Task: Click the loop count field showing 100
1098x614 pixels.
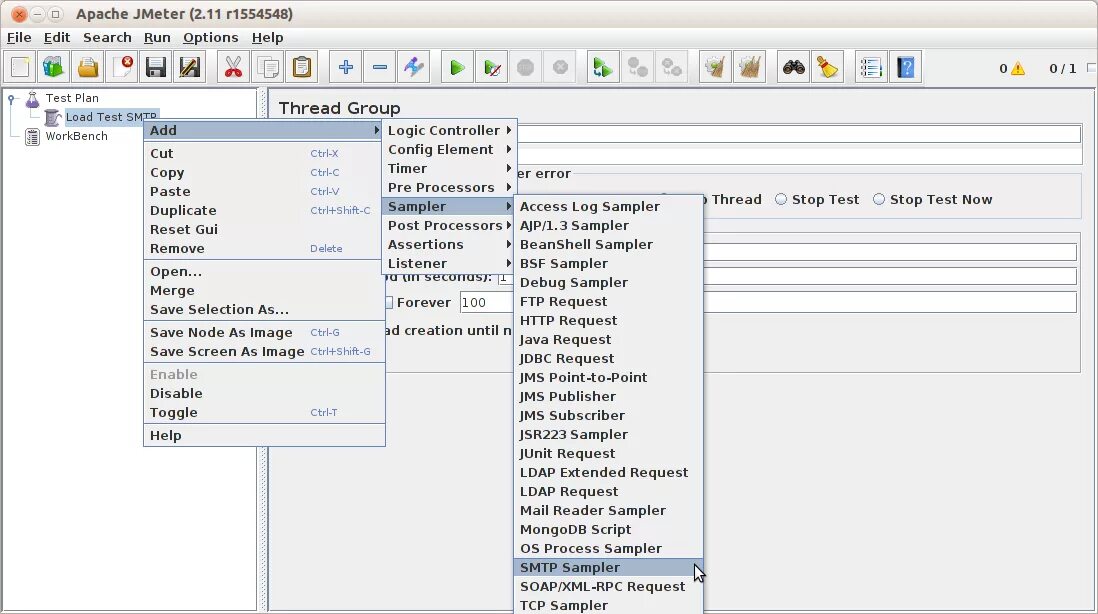Action: point(486,302)
